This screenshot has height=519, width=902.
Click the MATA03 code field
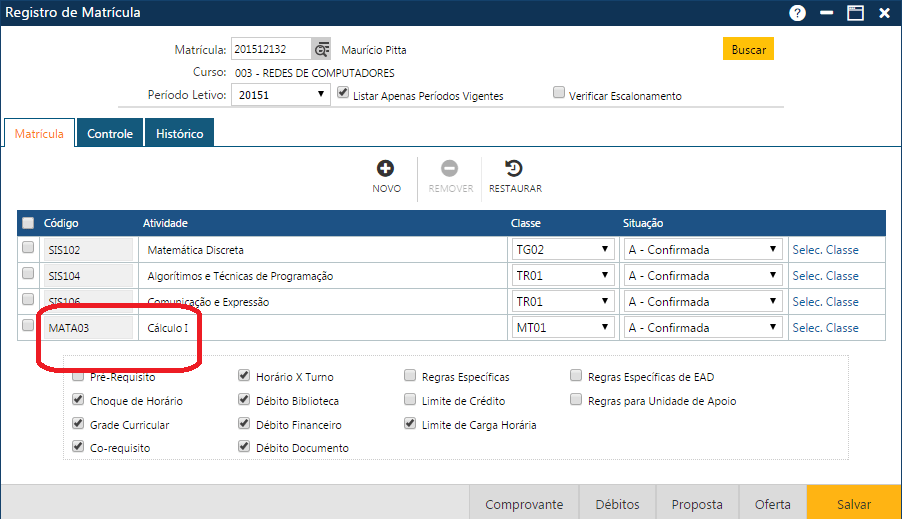coord(89,327)
